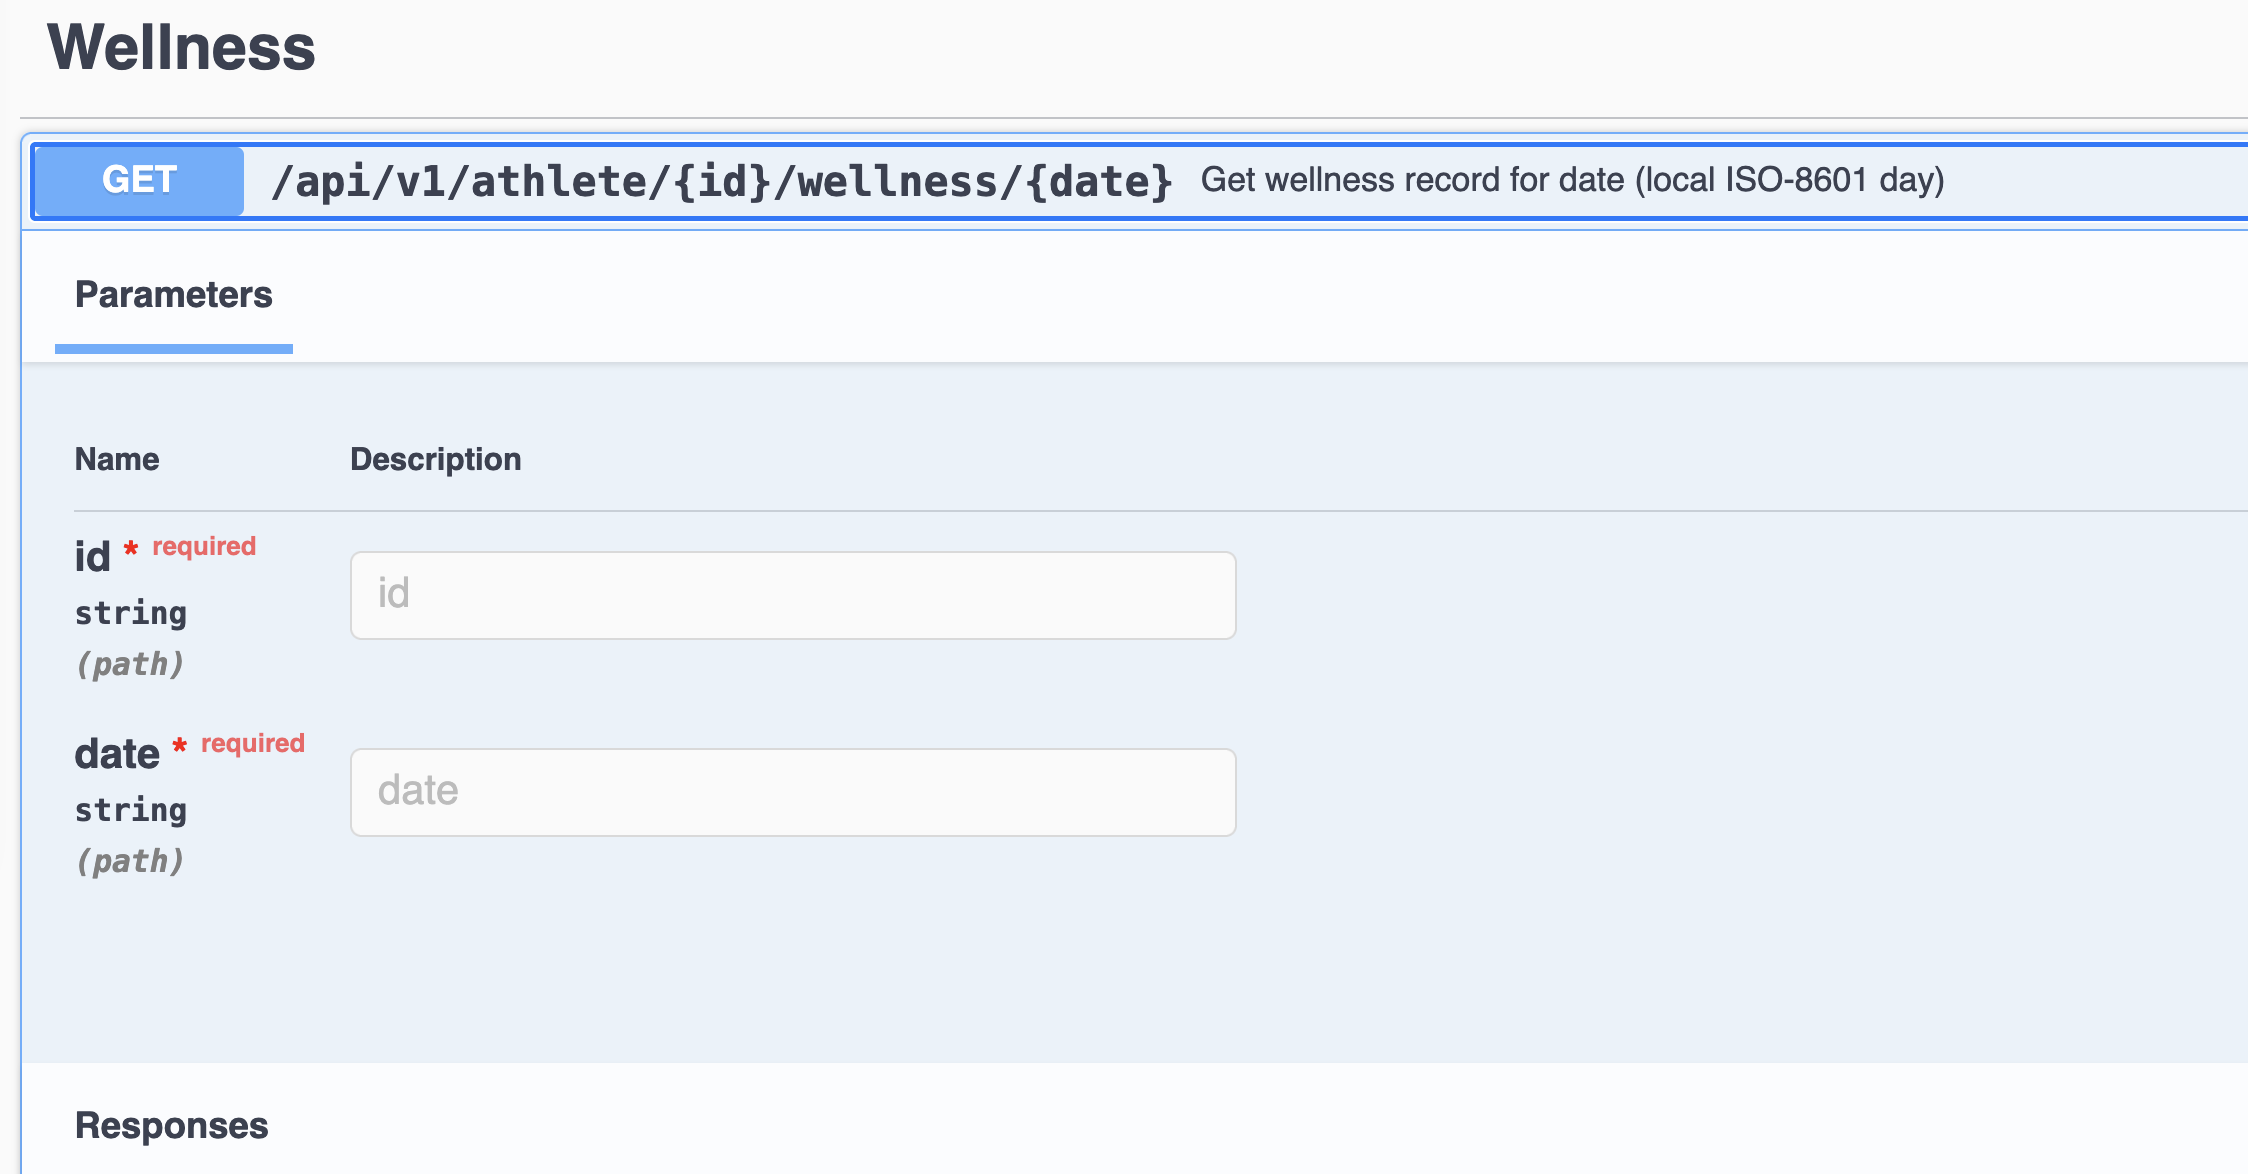2248x1174 pixels.
Task: Click the Responses section heading
Action: click(x=171, y=1126)
